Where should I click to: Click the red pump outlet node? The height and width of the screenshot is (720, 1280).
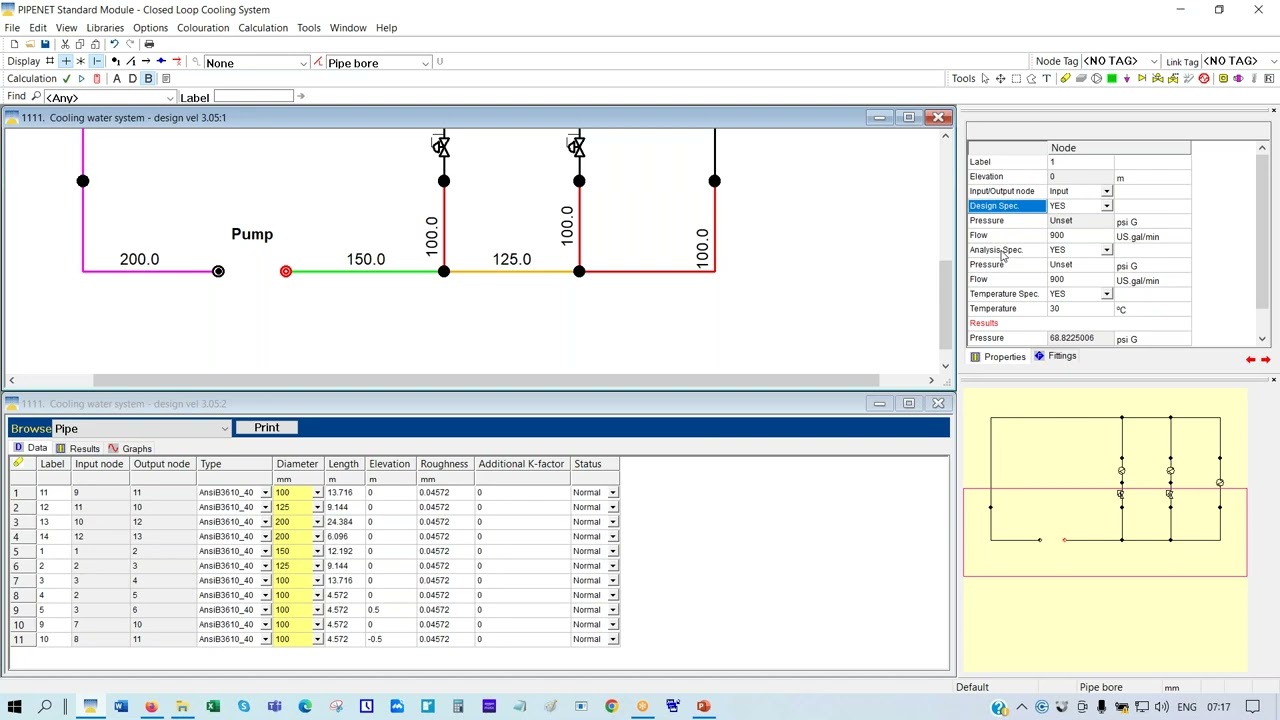pyautogui.click(x=286, y=271)
